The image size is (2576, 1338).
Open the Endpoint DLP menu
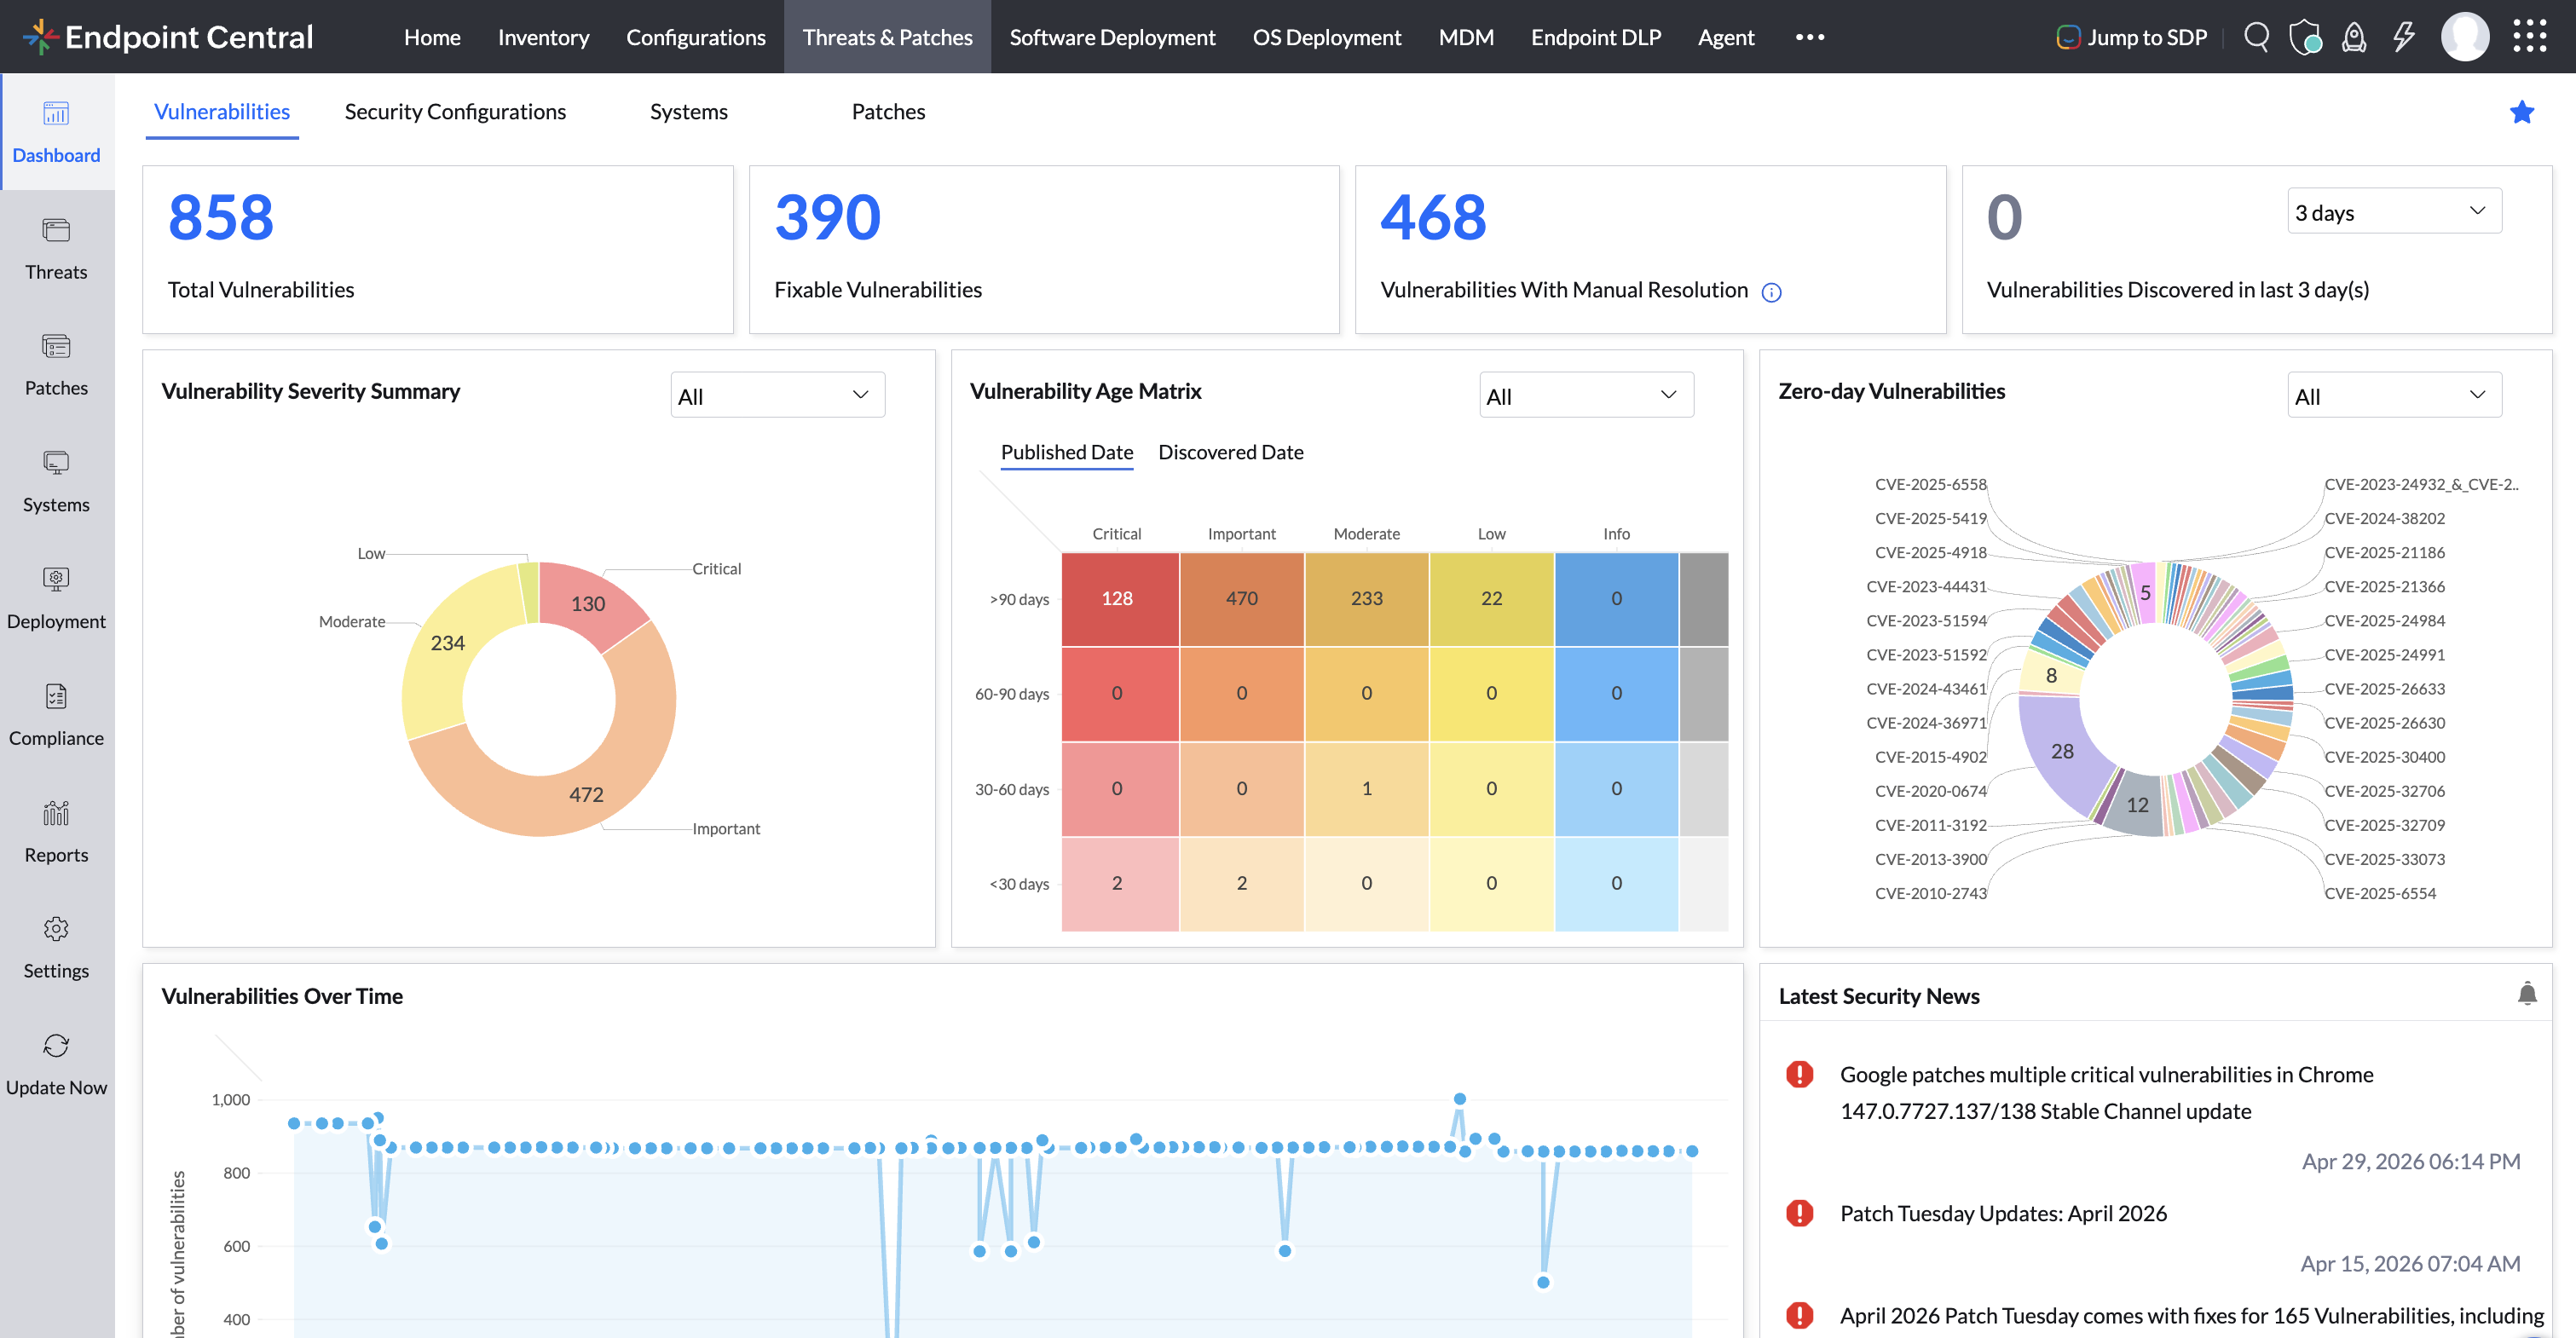[1595, 37]
